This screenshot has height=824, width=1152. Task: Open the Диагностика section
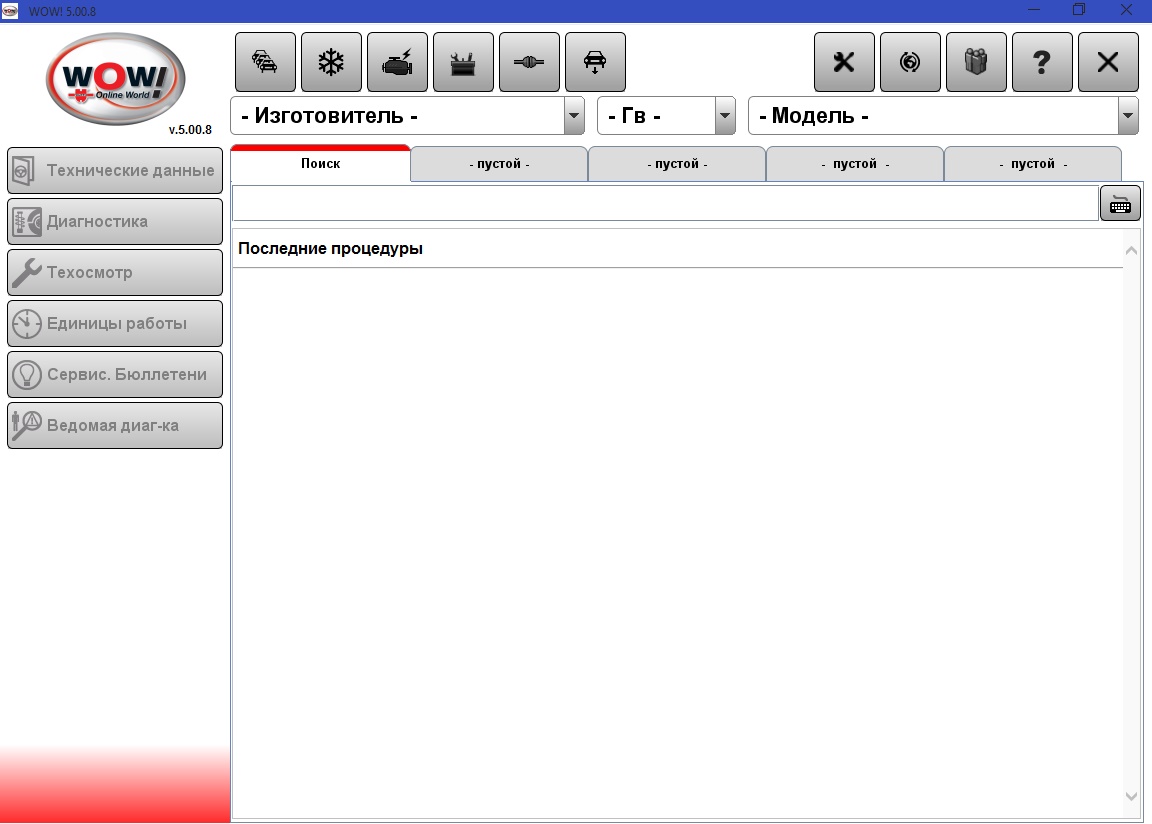[x=115, y=221]
